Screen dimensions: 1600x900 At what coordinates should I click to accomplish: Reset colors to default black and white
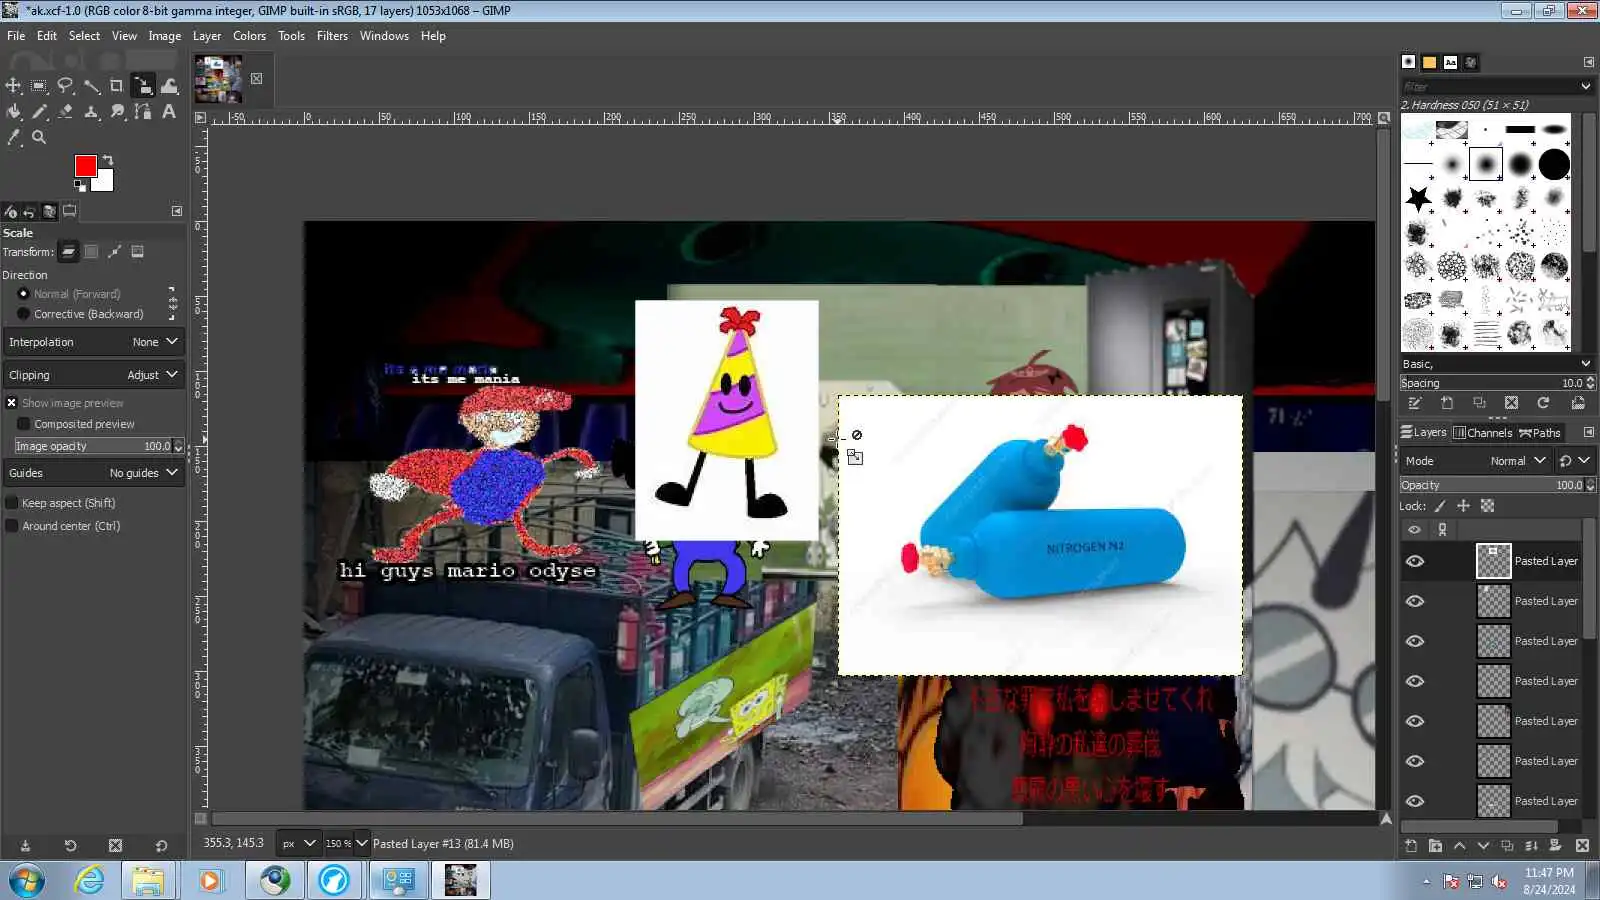click(80, 185)
